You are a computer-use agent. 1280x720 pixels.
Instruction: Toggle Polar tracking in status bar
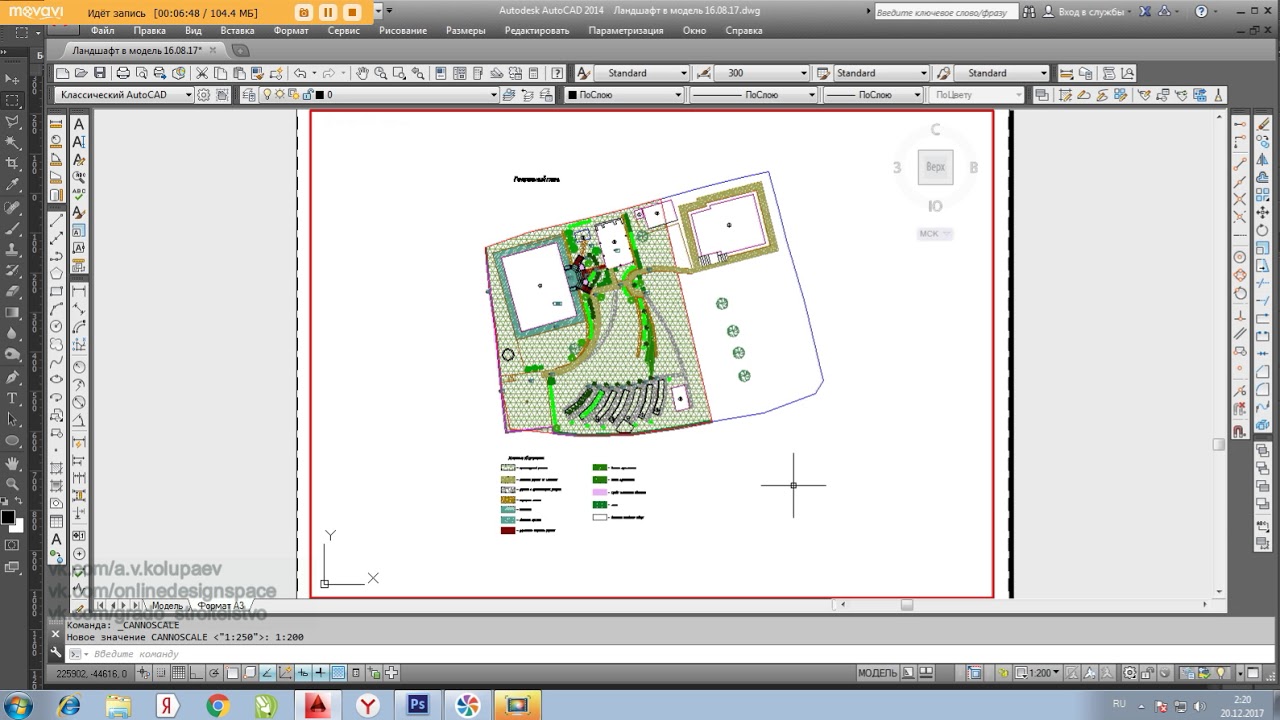pos(213,673)
